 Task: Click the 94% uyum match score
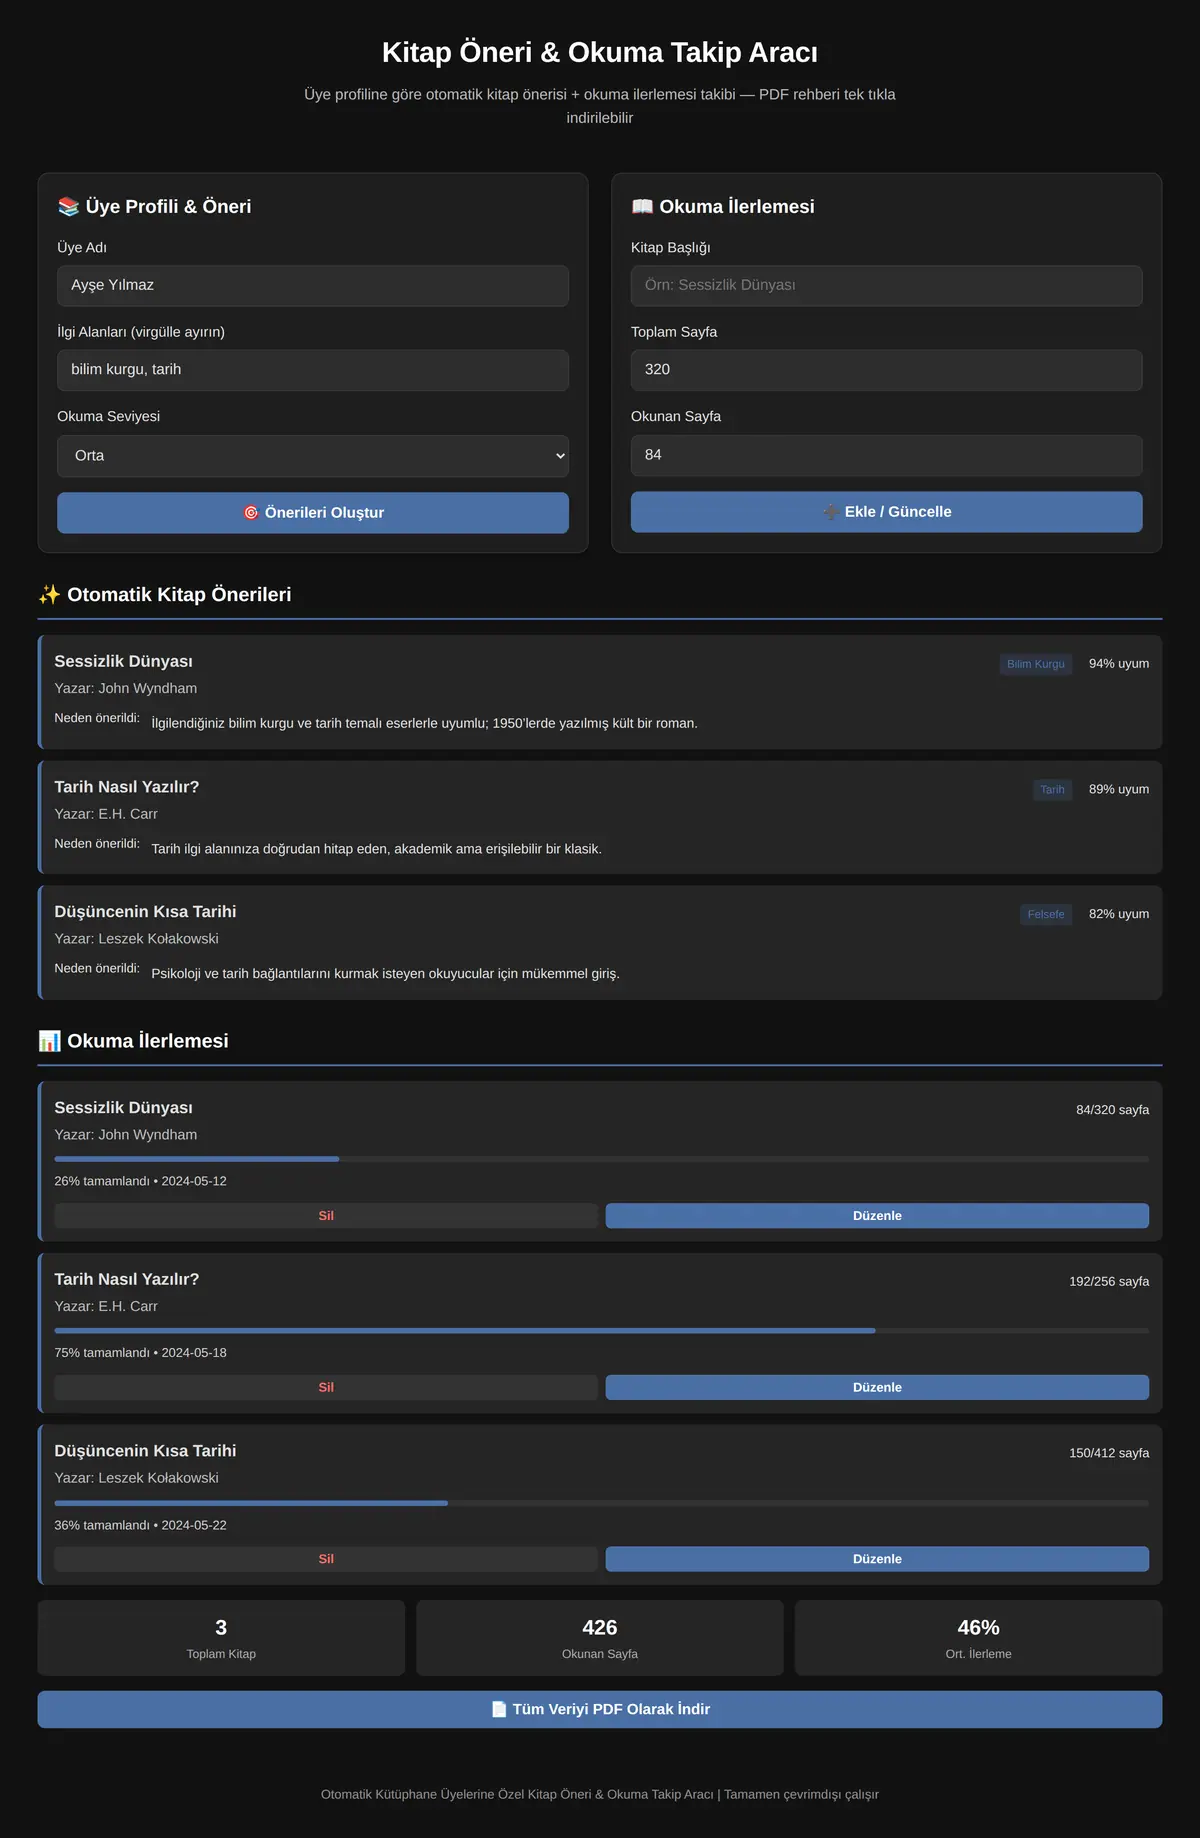click(x=1119, y=664)
